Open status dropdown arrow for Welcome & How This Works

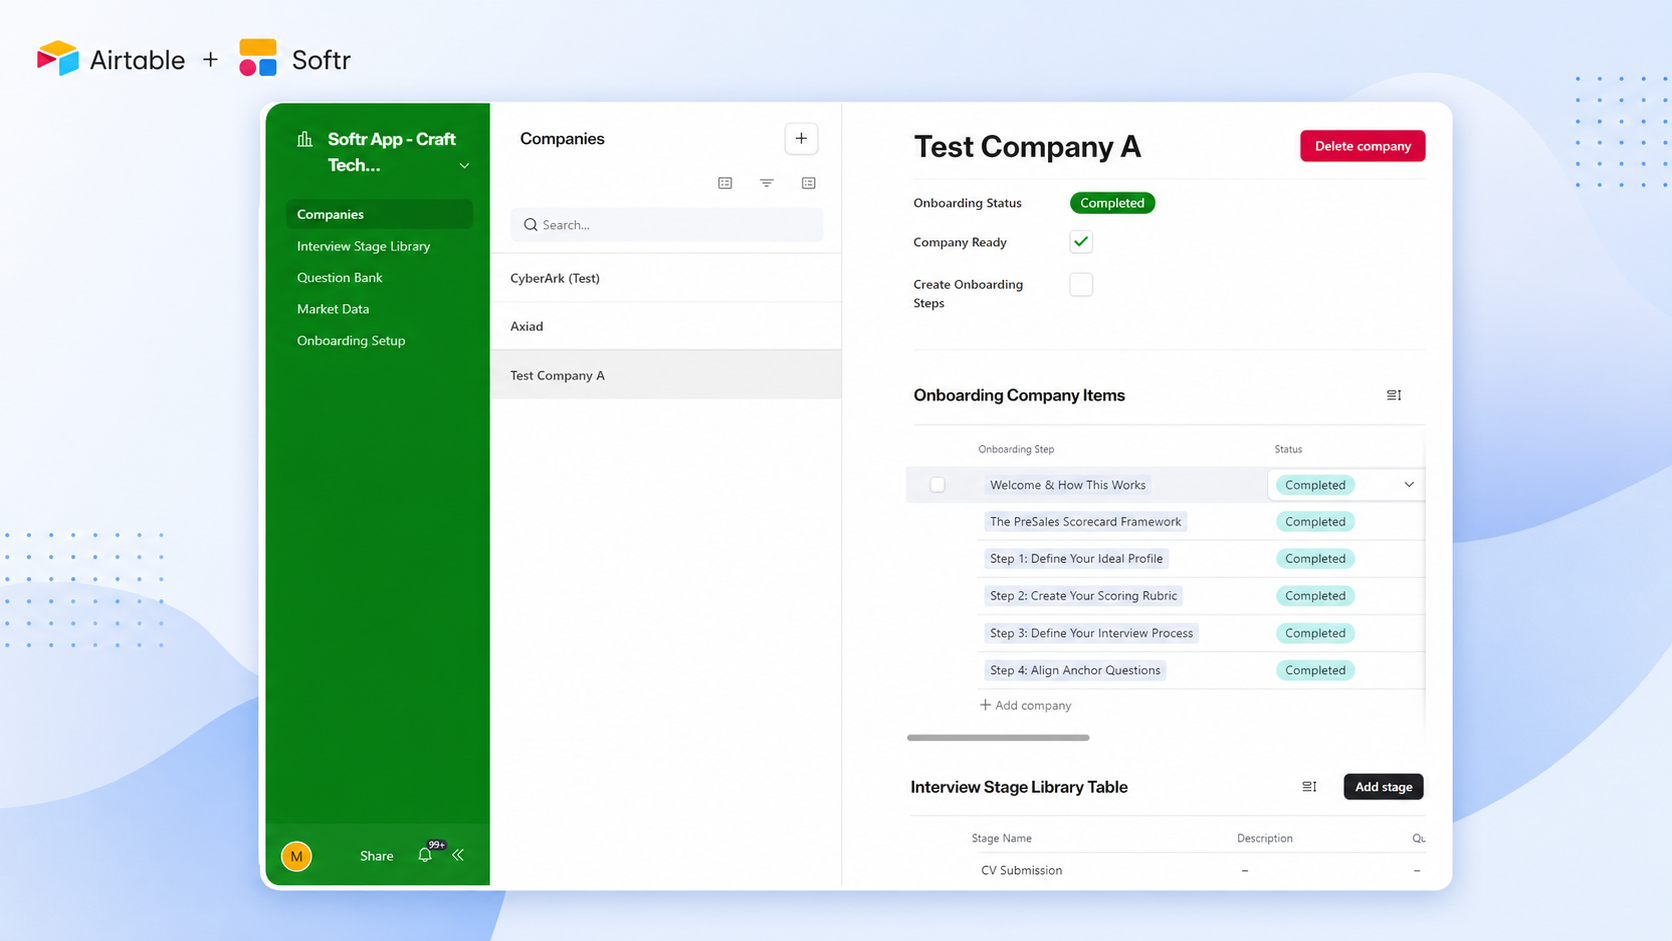1409,485
